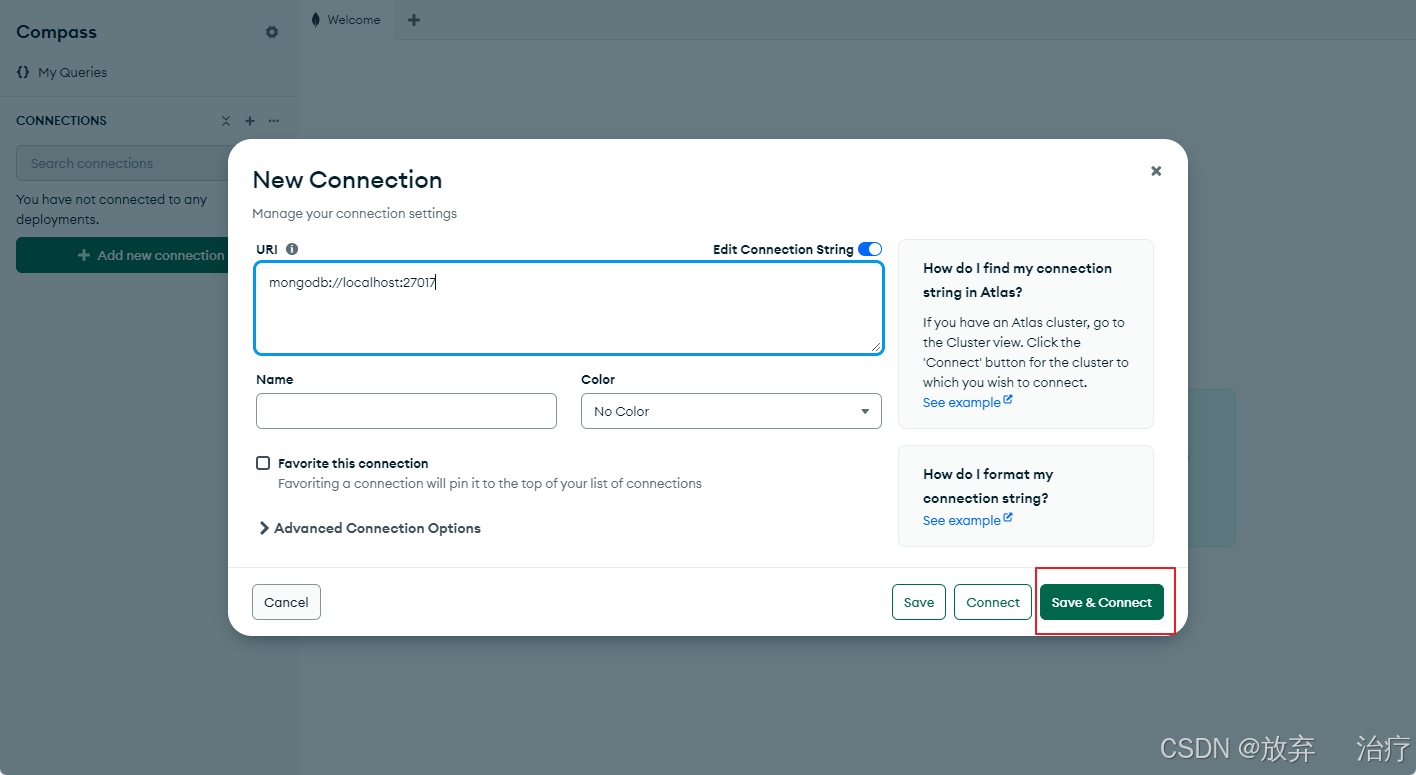
Task: Open My Queries in the sidebar
Action: click(x=62, y=72)
